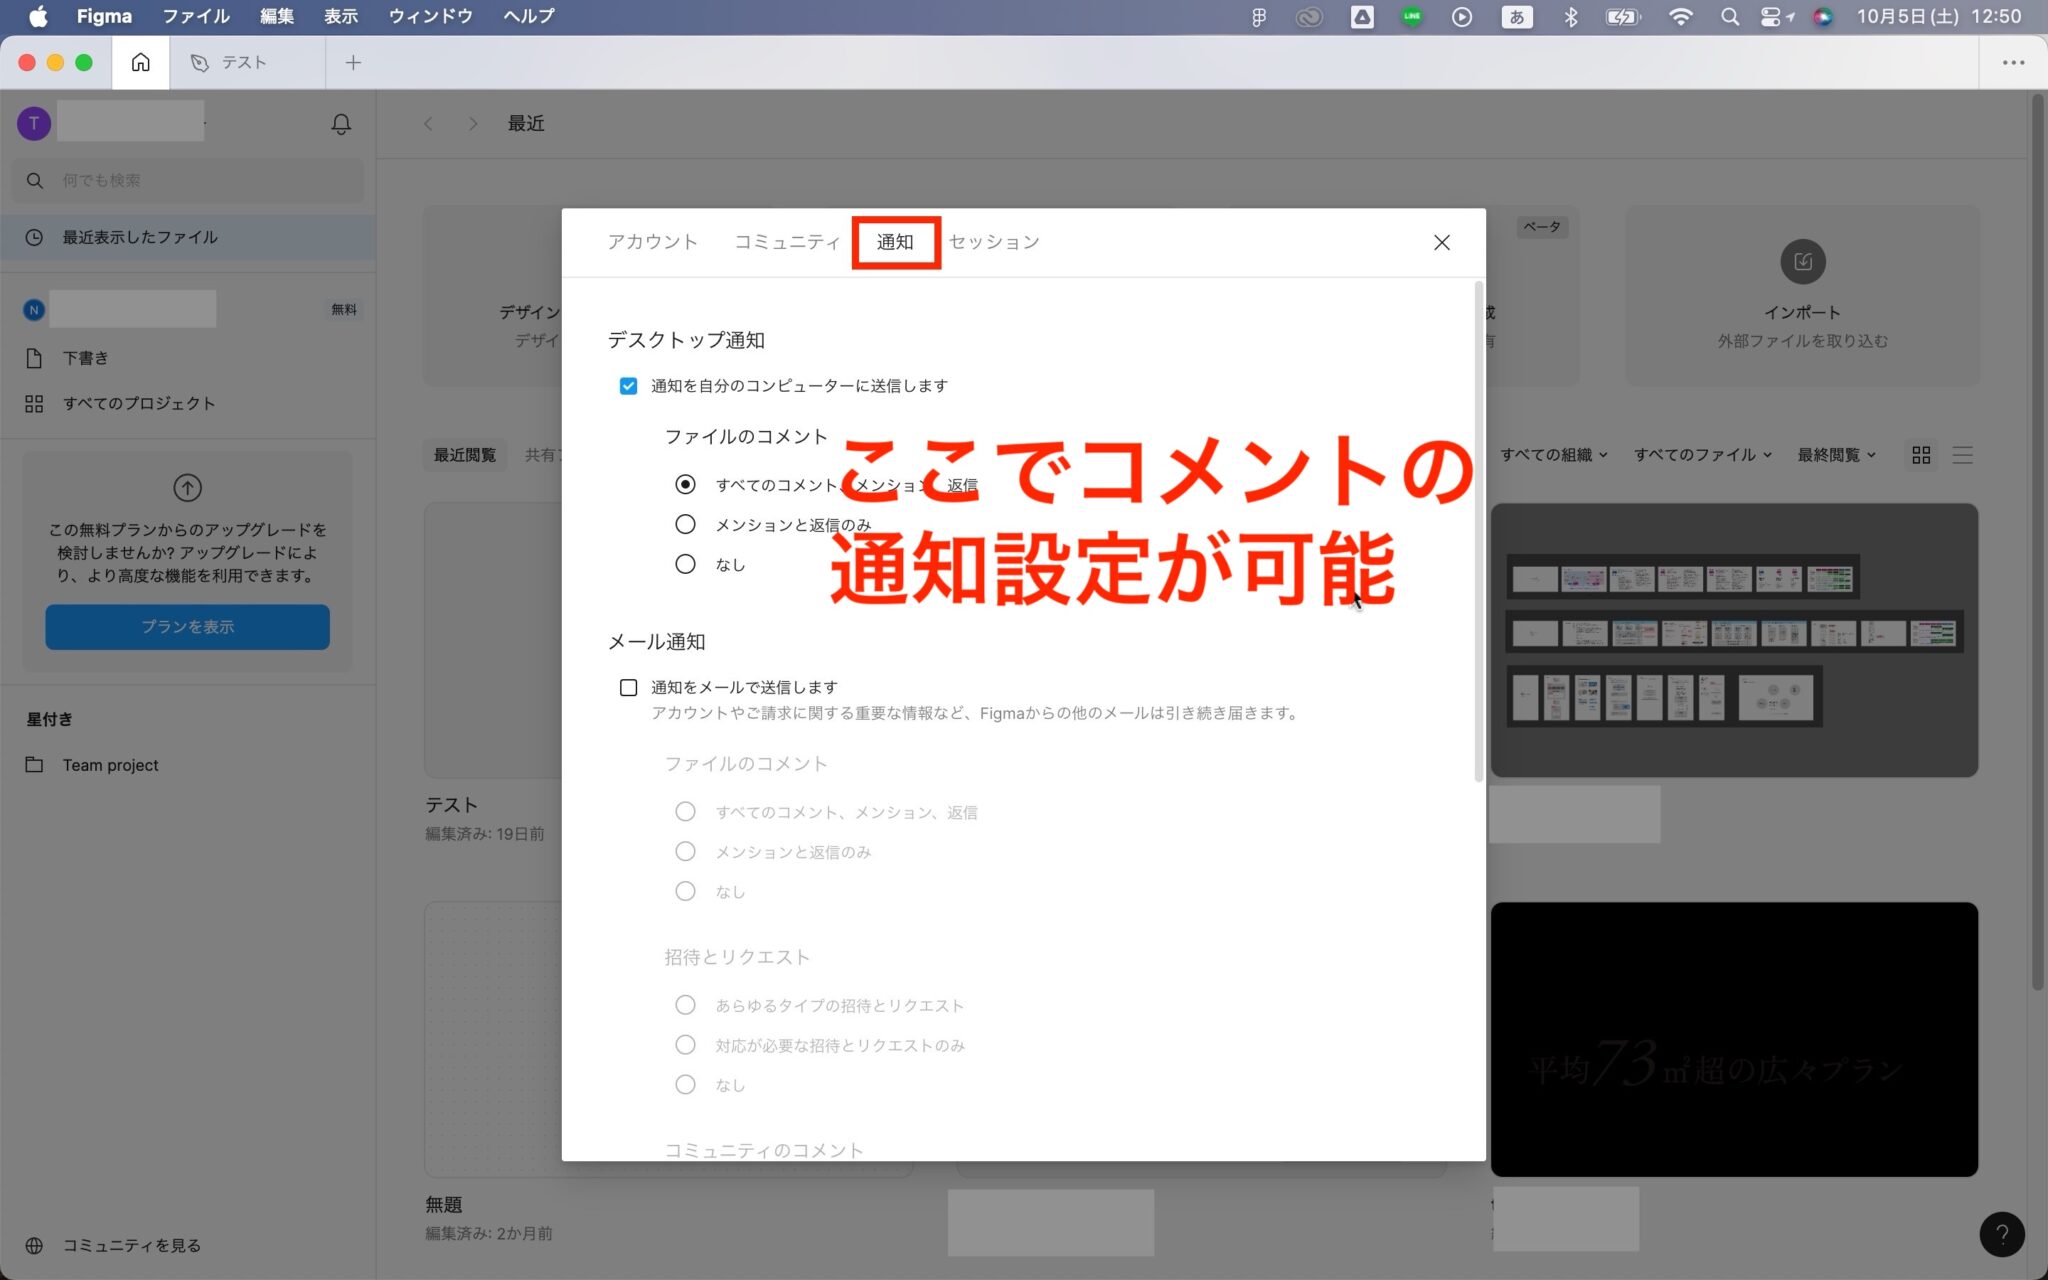
Task: Select あらゆるタイプの招待とリクエスト radio
Action: 685,1005
